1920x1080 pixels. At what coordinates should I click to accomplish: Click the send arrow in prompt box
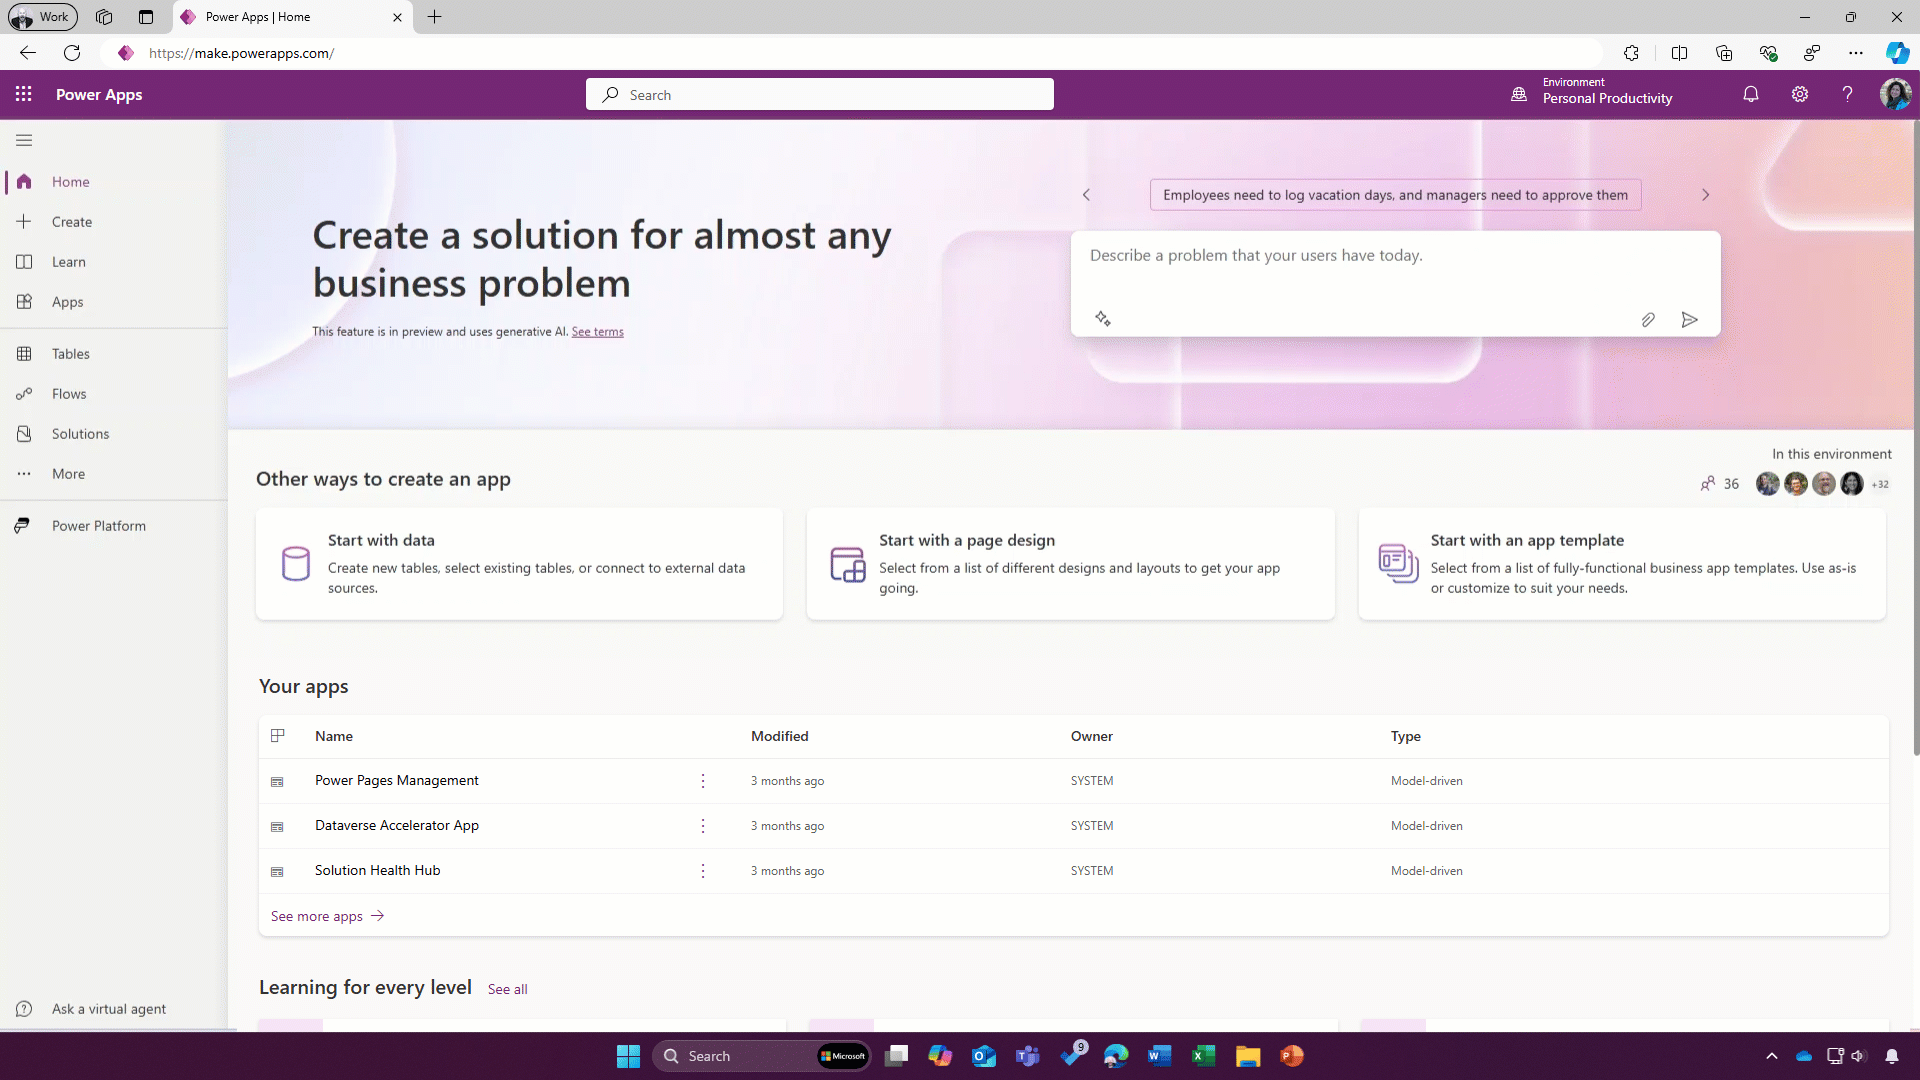click(1689, 320)
